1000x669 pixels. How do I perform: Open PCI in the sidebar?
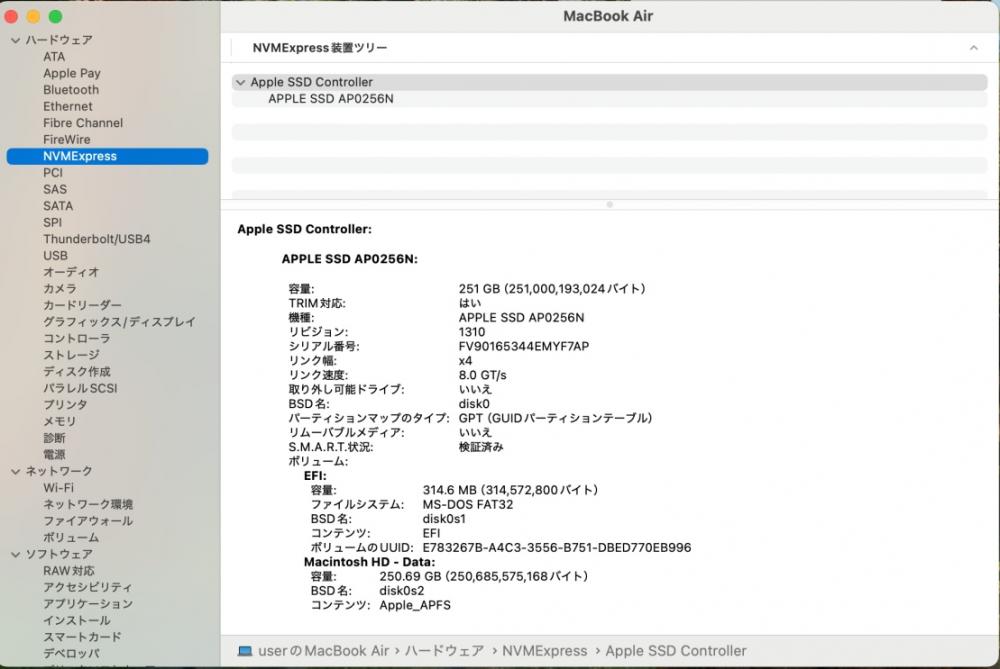53,173
